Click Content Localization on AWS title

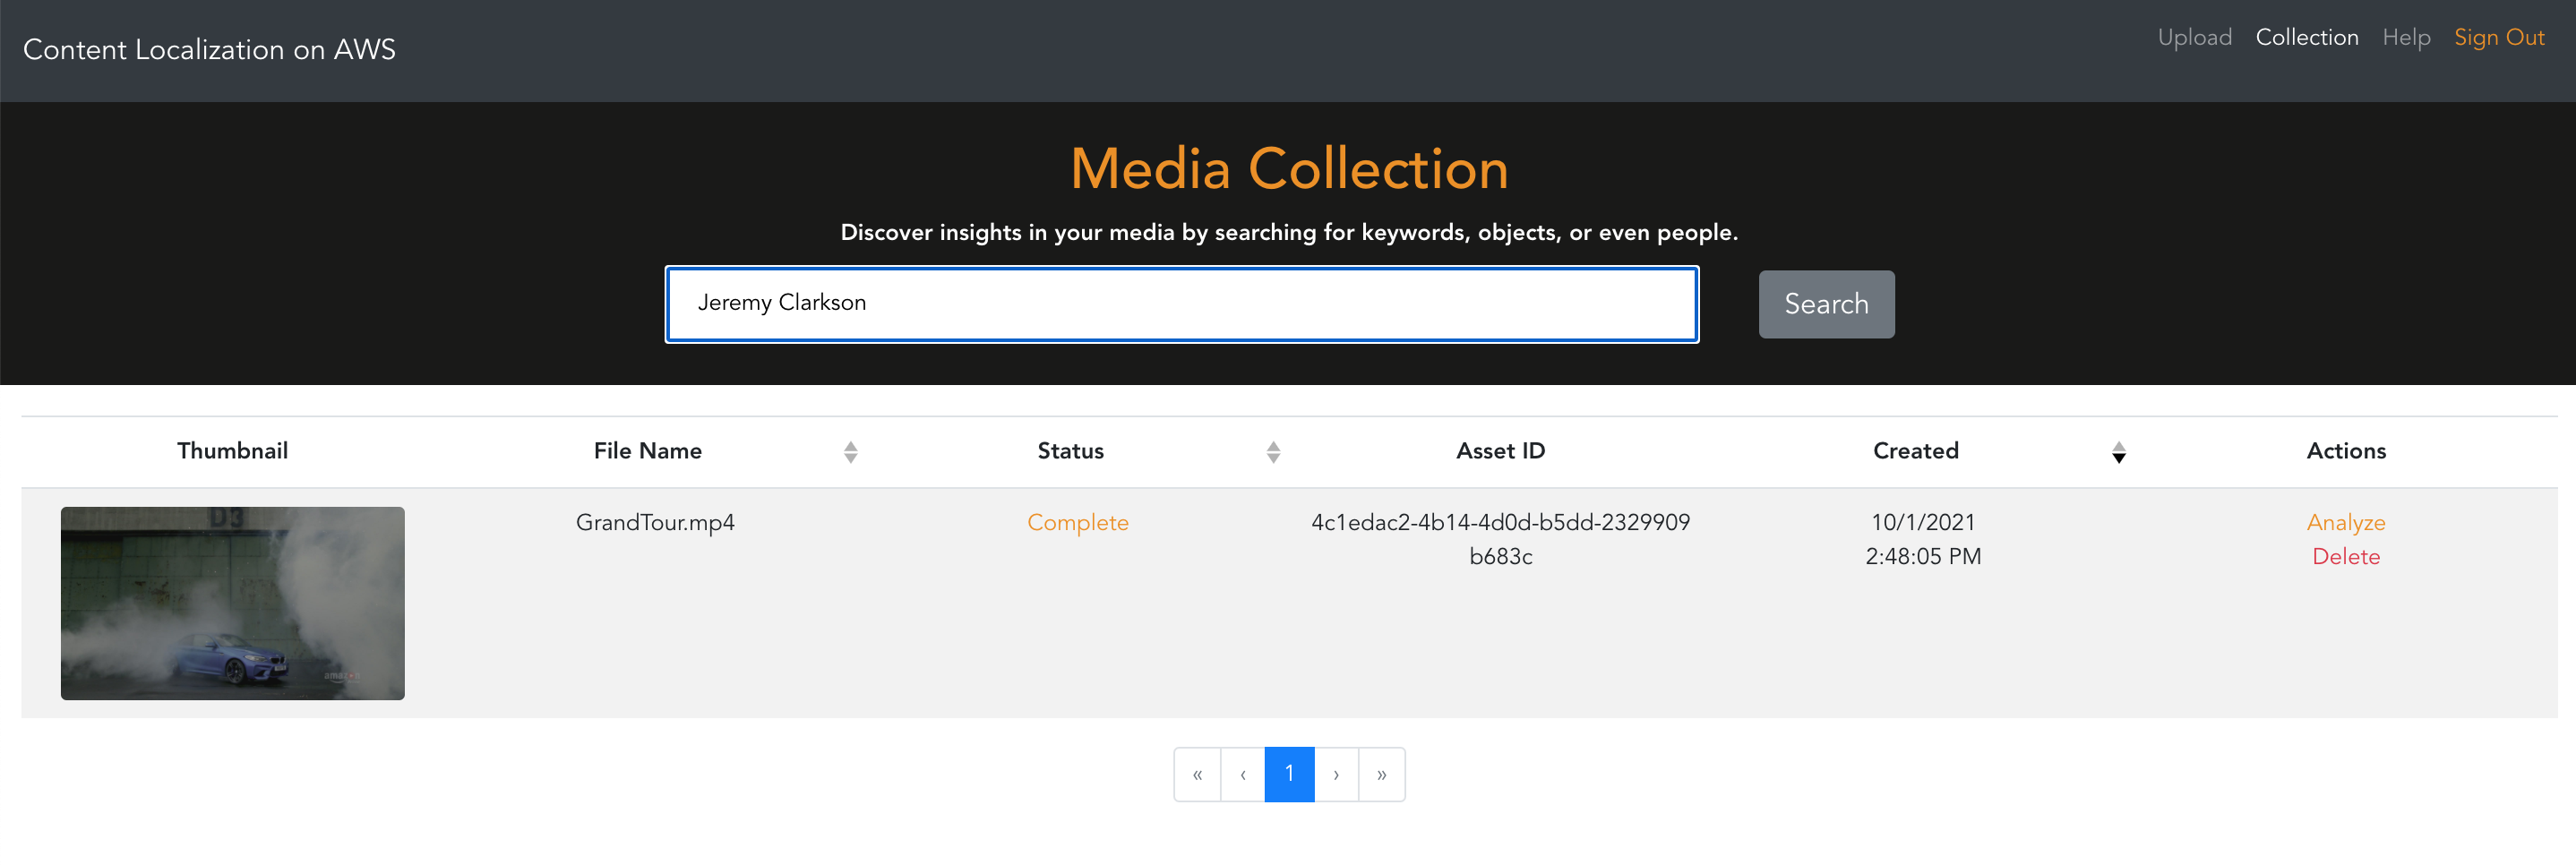tap(209, 50)
